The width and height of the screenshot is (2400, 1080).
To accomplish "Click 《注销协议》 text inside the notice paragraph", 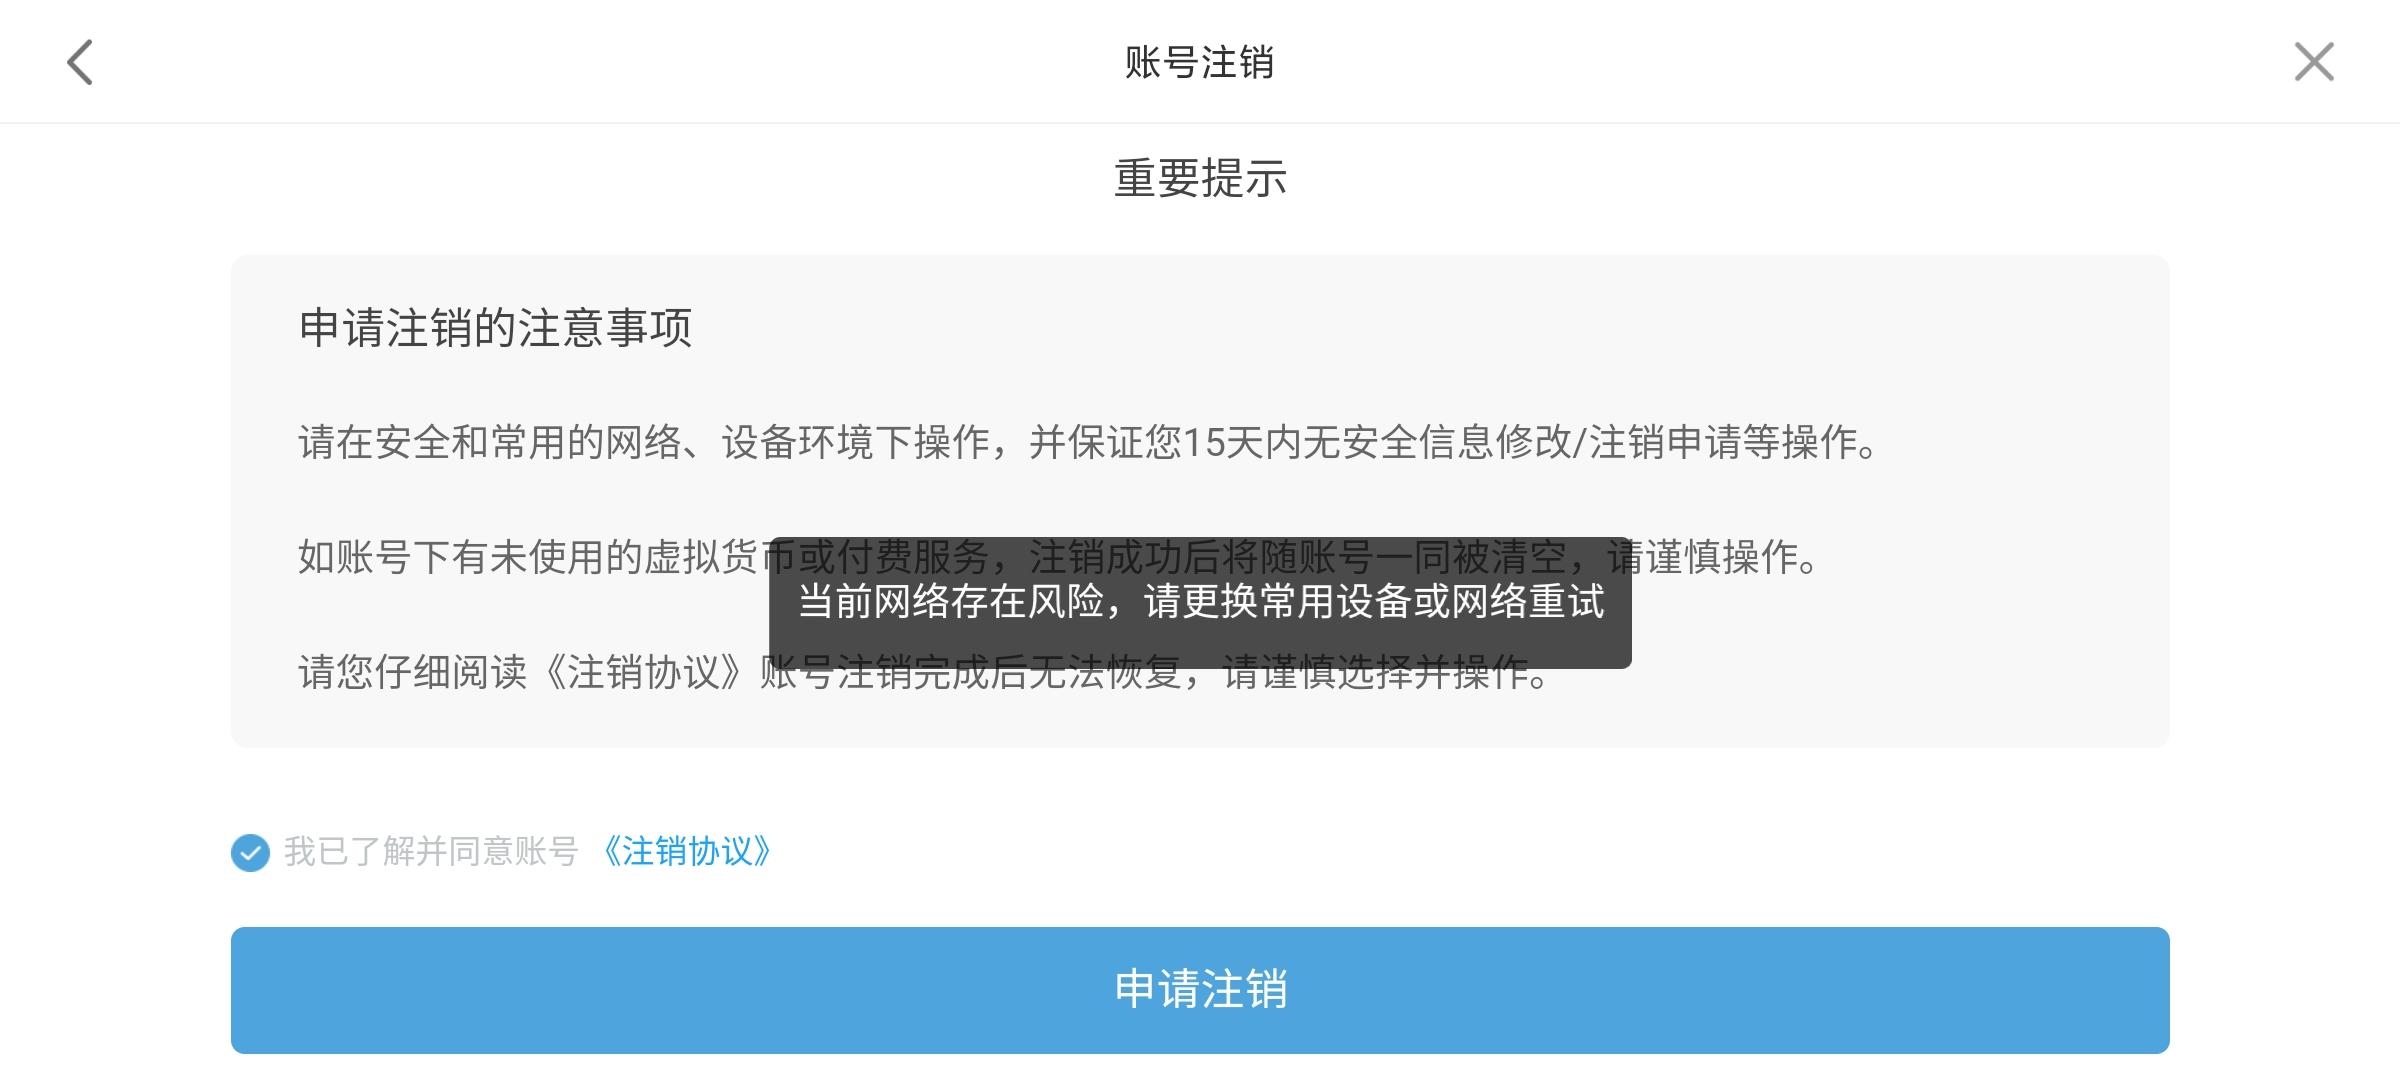I will pos(643,672).
